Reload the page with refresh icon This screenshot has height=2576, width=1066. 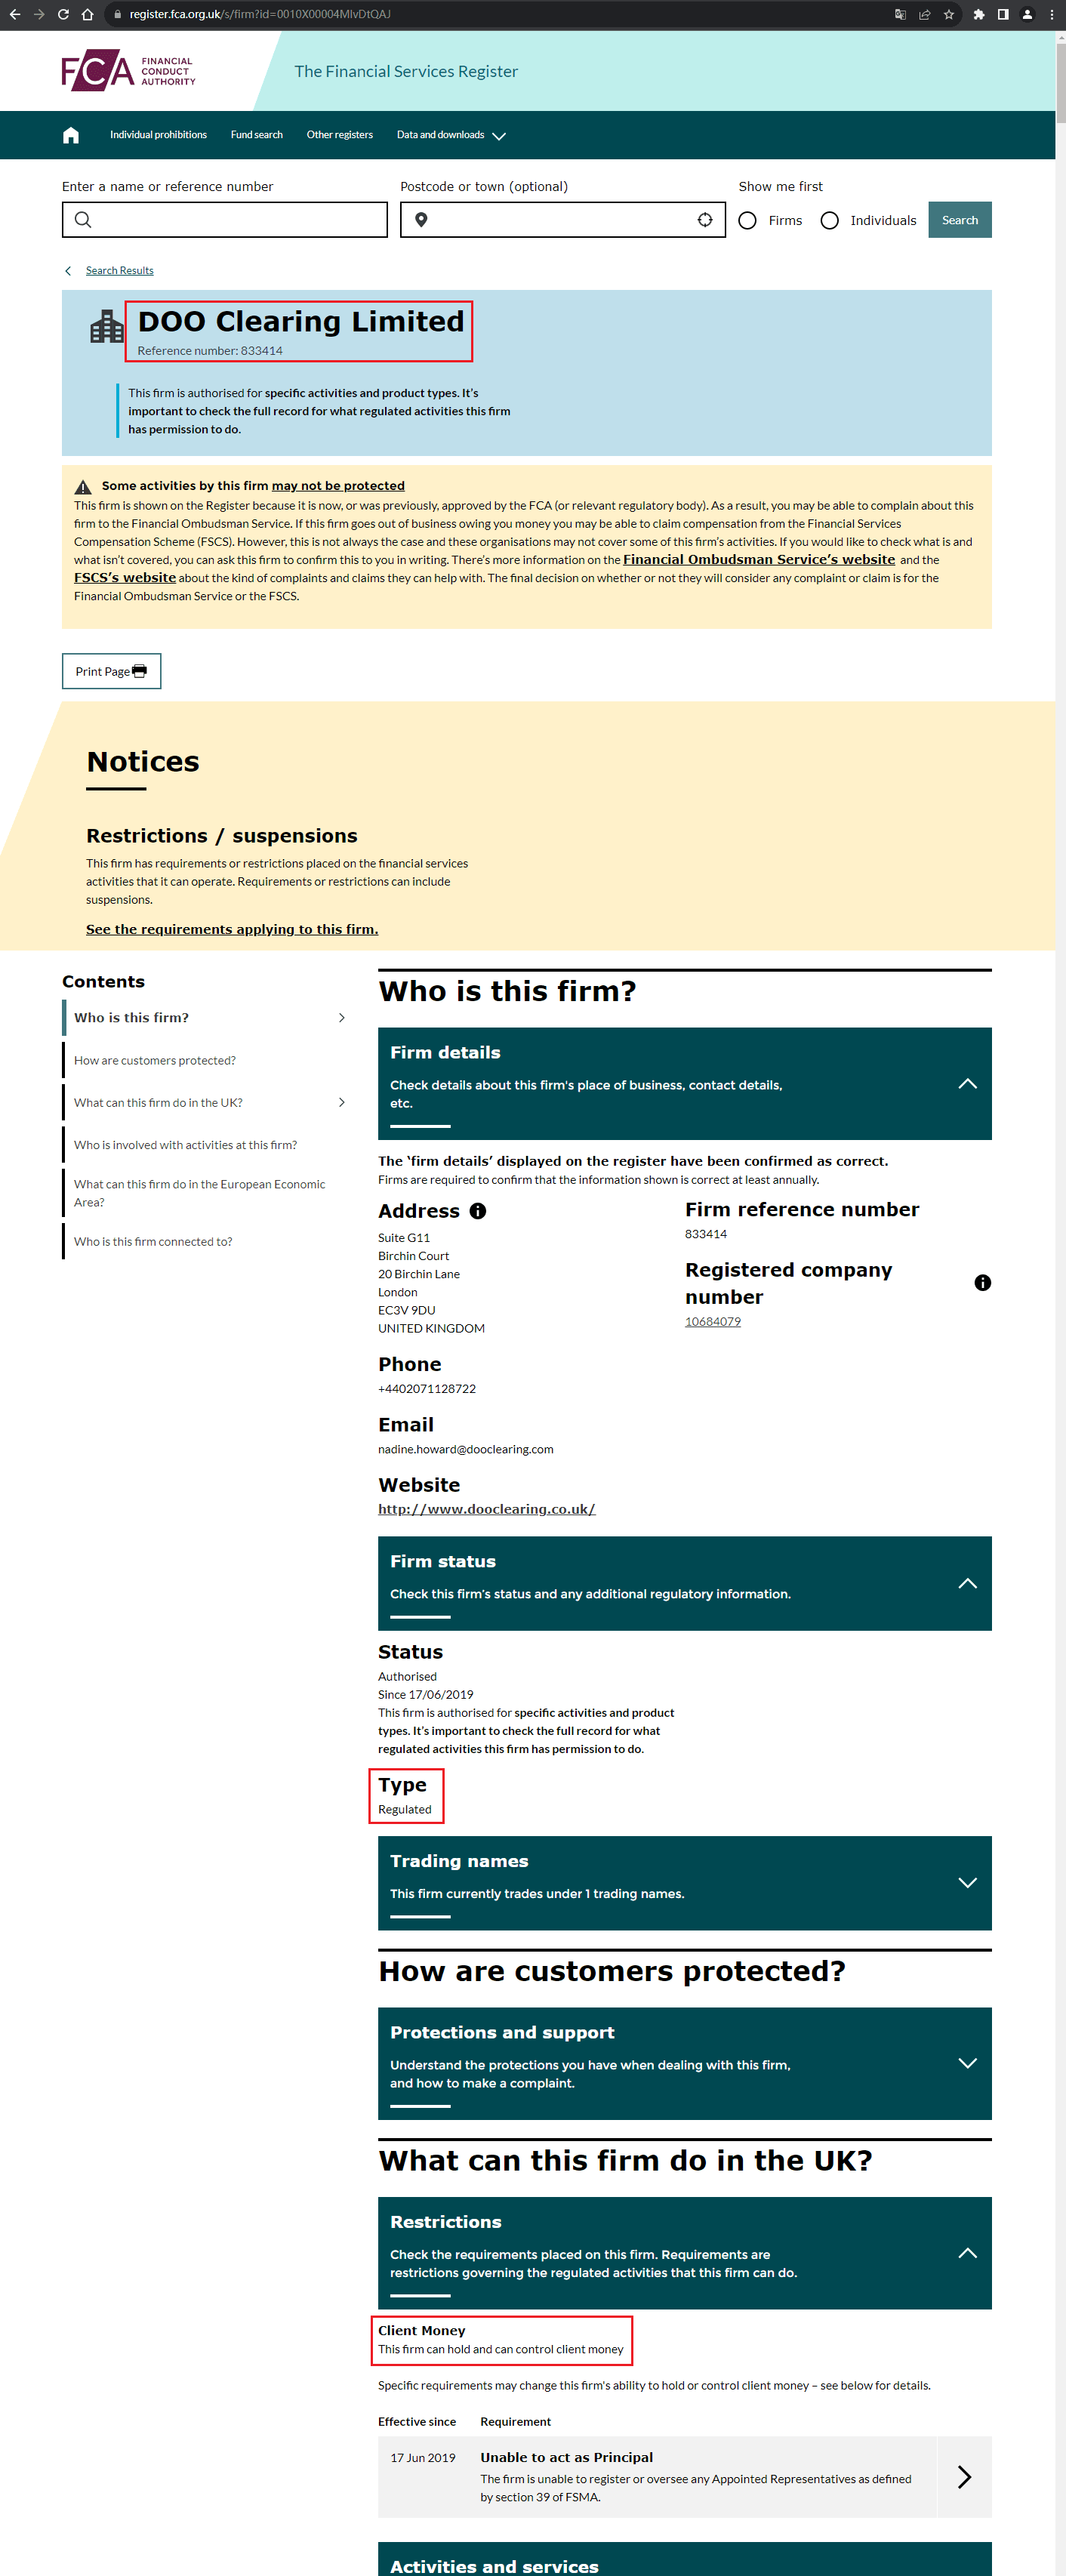(x=63, y=14)
